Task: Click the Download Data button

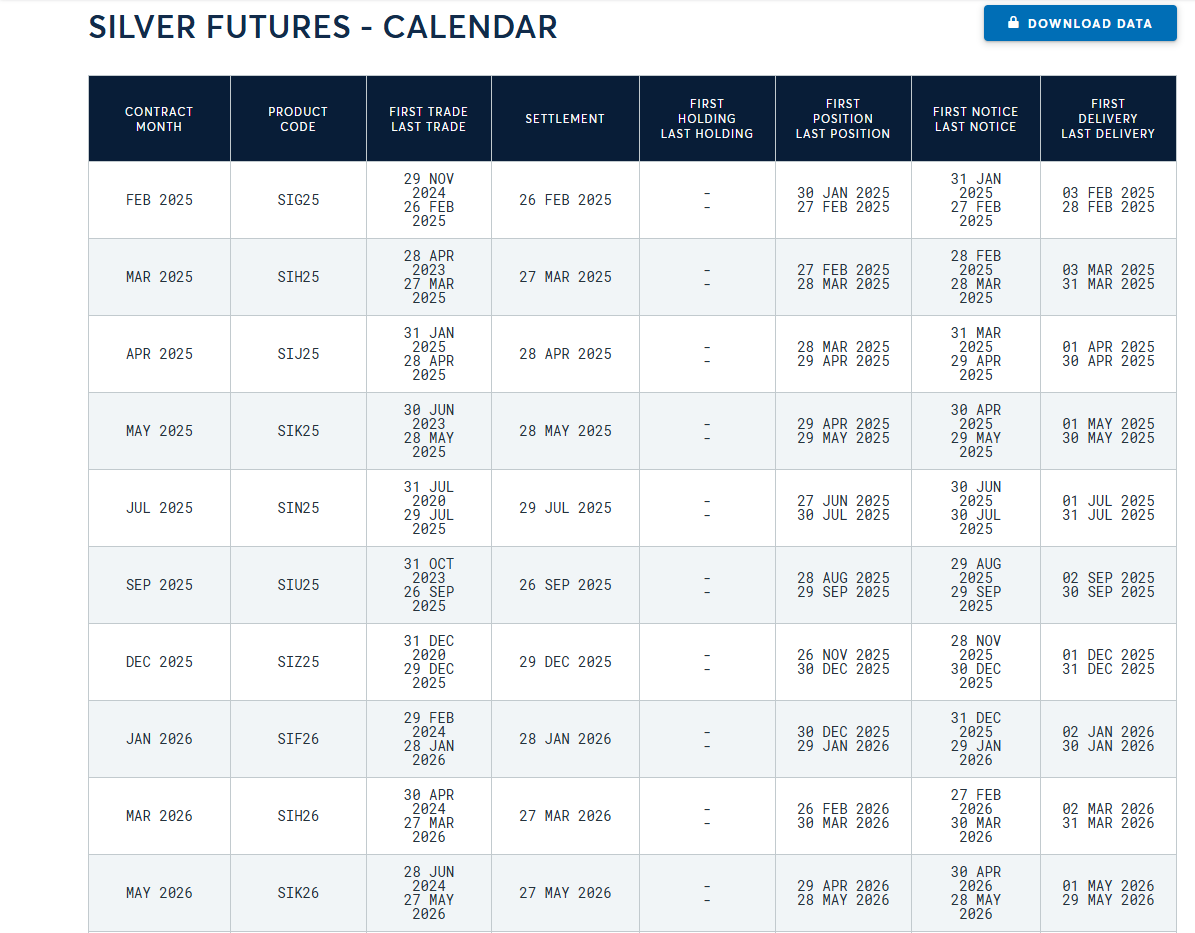Action: [1079, 23]
